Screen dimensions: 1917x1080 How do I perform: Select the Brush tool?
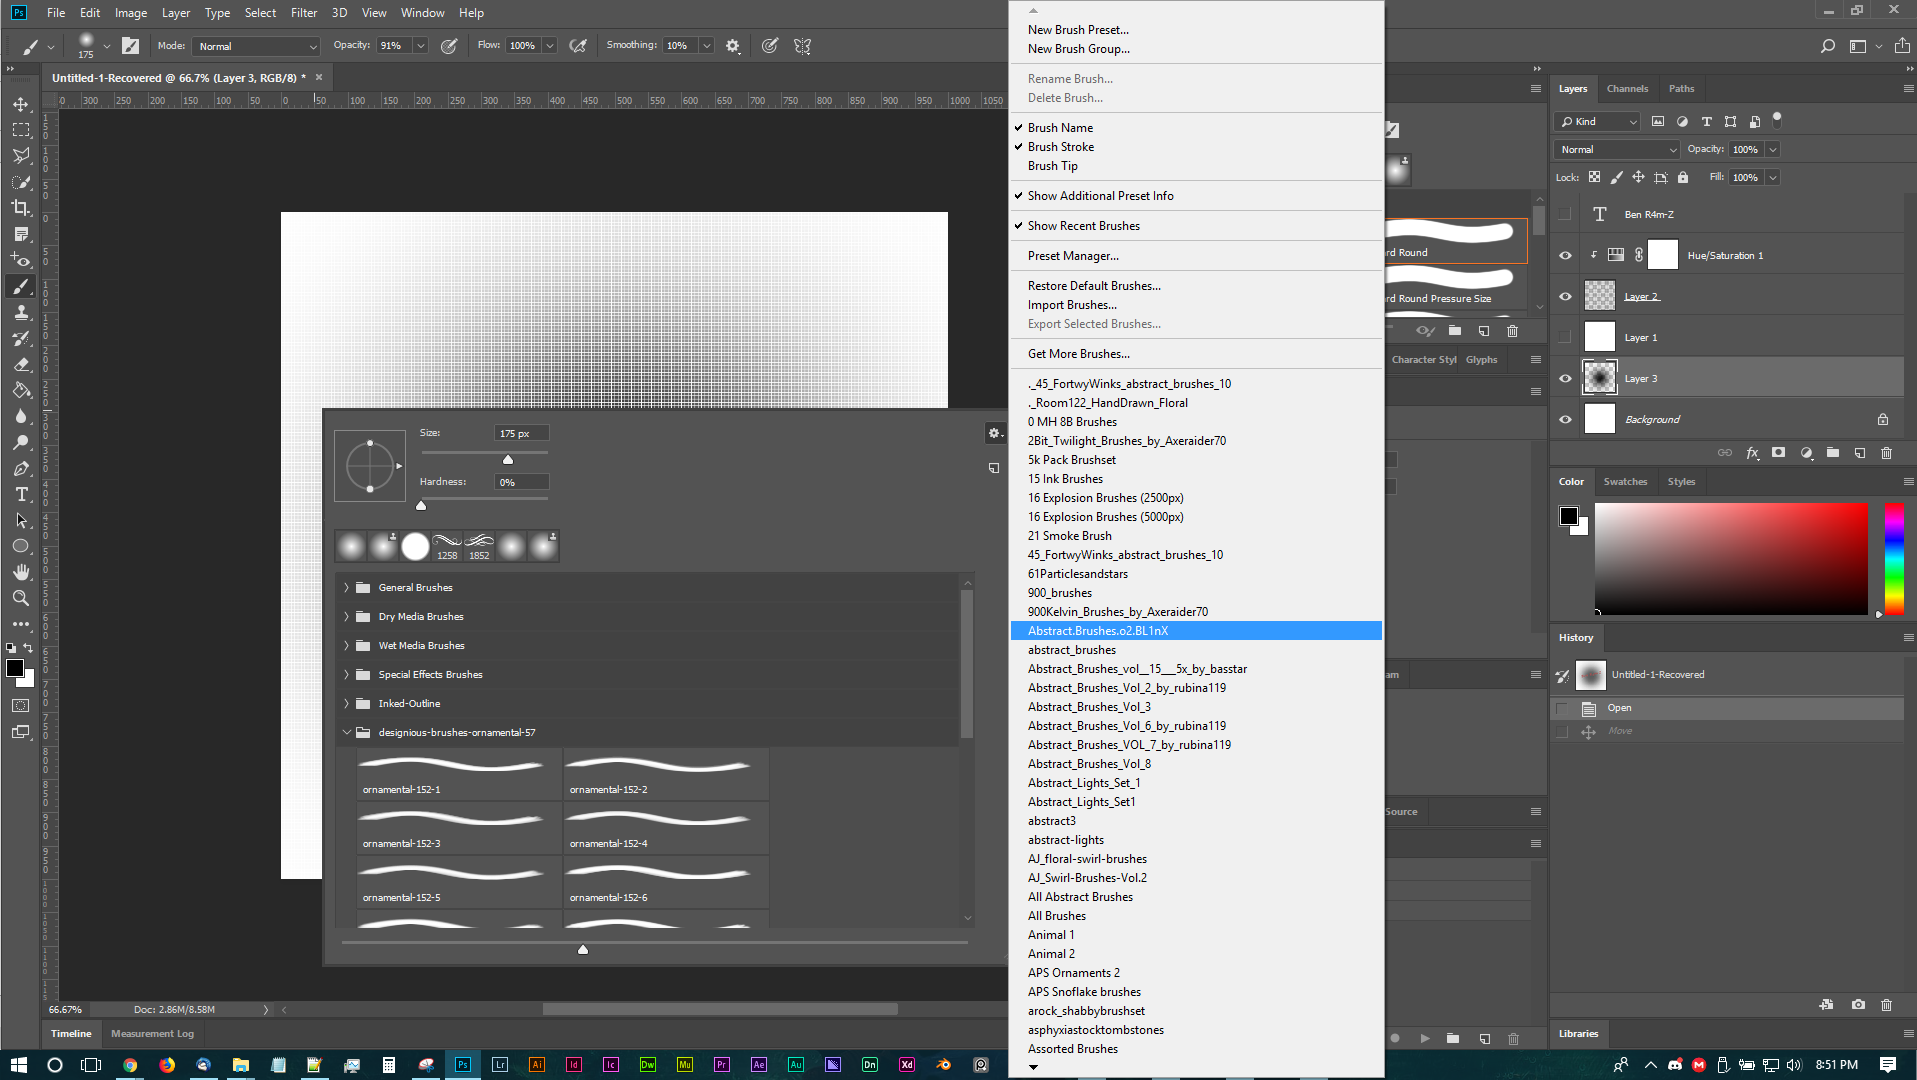click(x=20, y=286)
